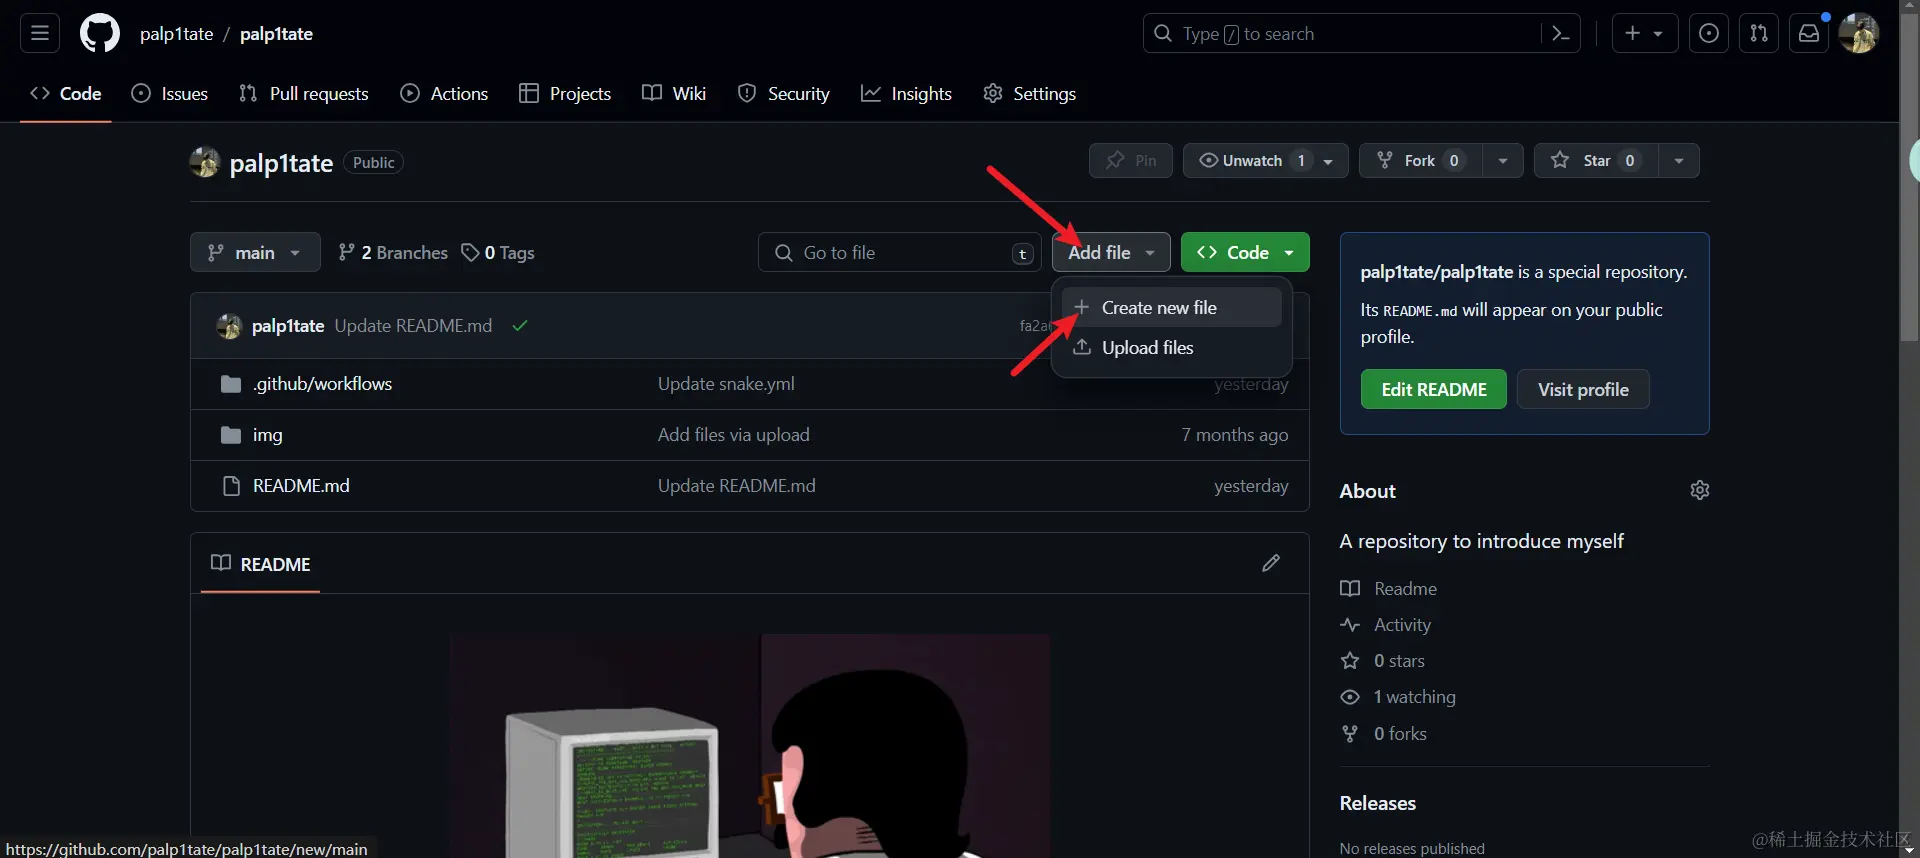1920x858 pixels.
Task: Click the palp1tate repository title link
Action: 281,163
